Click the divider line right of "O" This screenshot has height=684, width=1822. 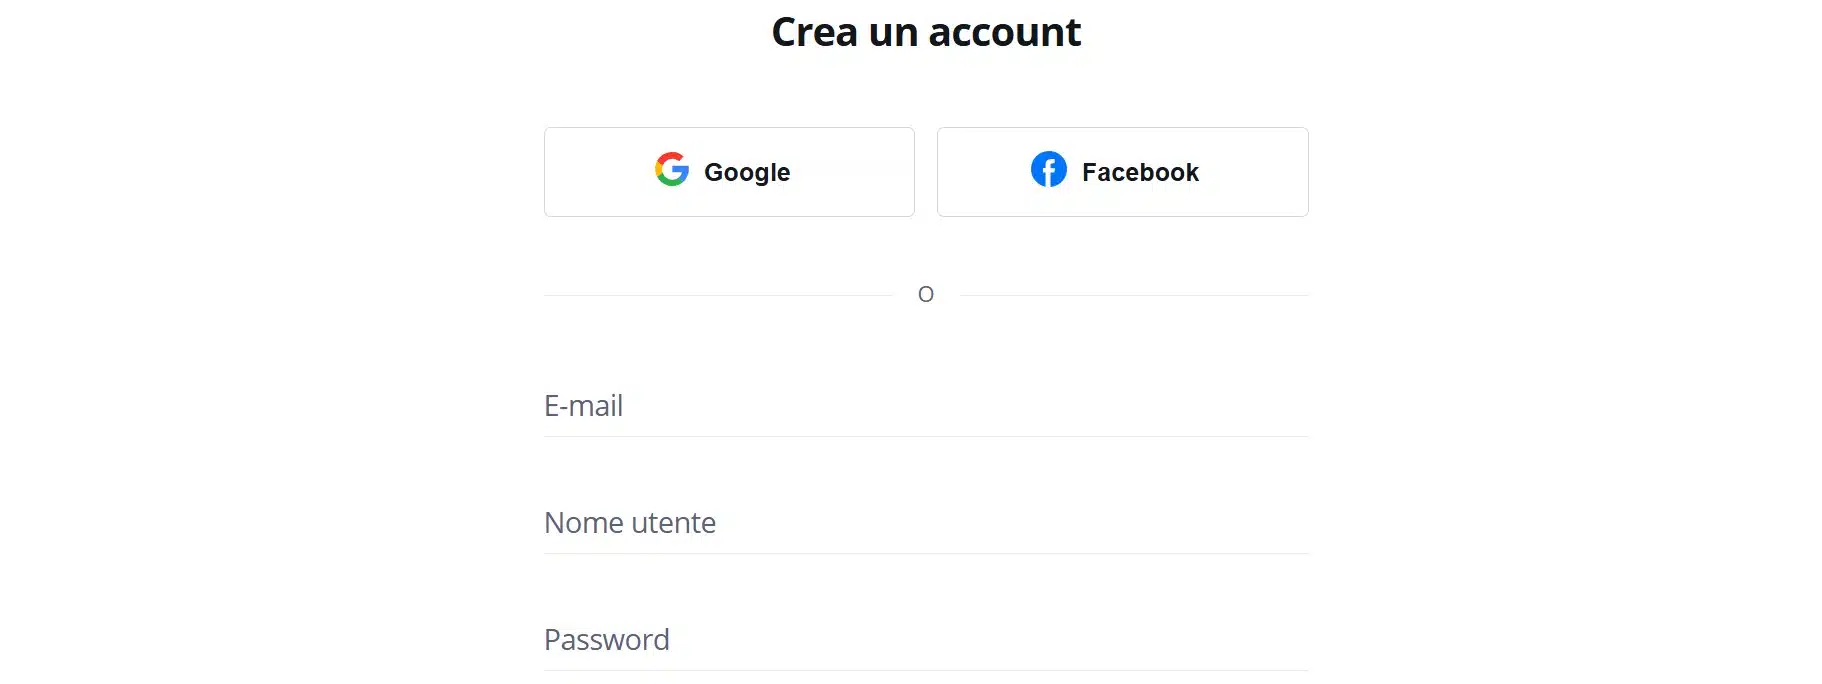click(1134, 295)
